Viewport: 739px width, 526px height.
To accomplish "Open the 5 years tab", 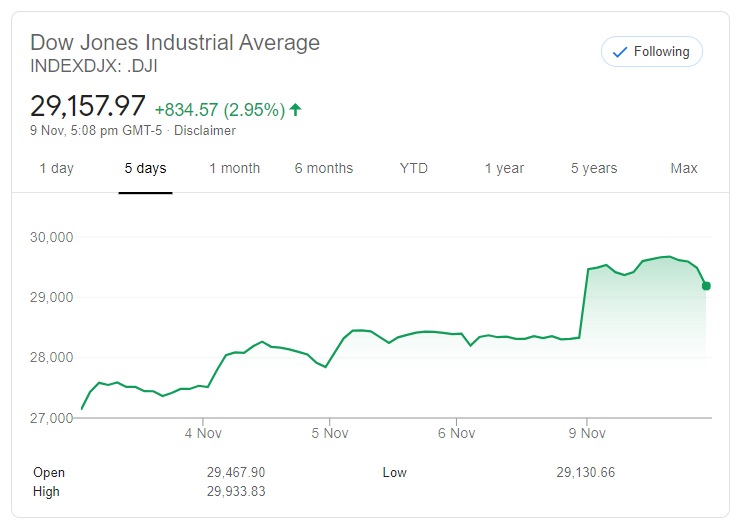I will coord(594,168).
